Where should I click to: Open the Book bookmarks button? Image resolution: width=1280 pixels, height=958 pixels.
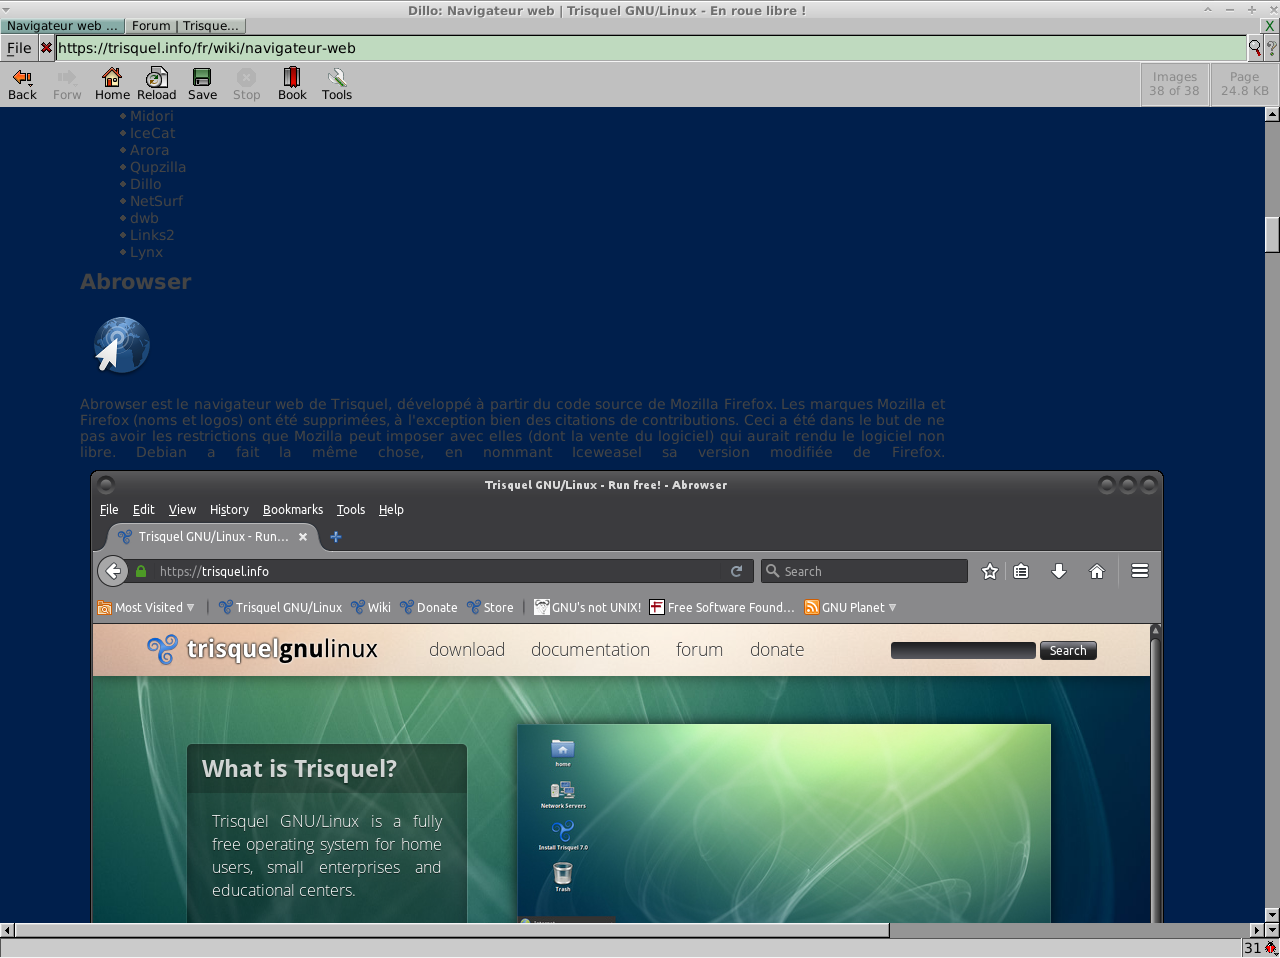click(x=292, y=84)
